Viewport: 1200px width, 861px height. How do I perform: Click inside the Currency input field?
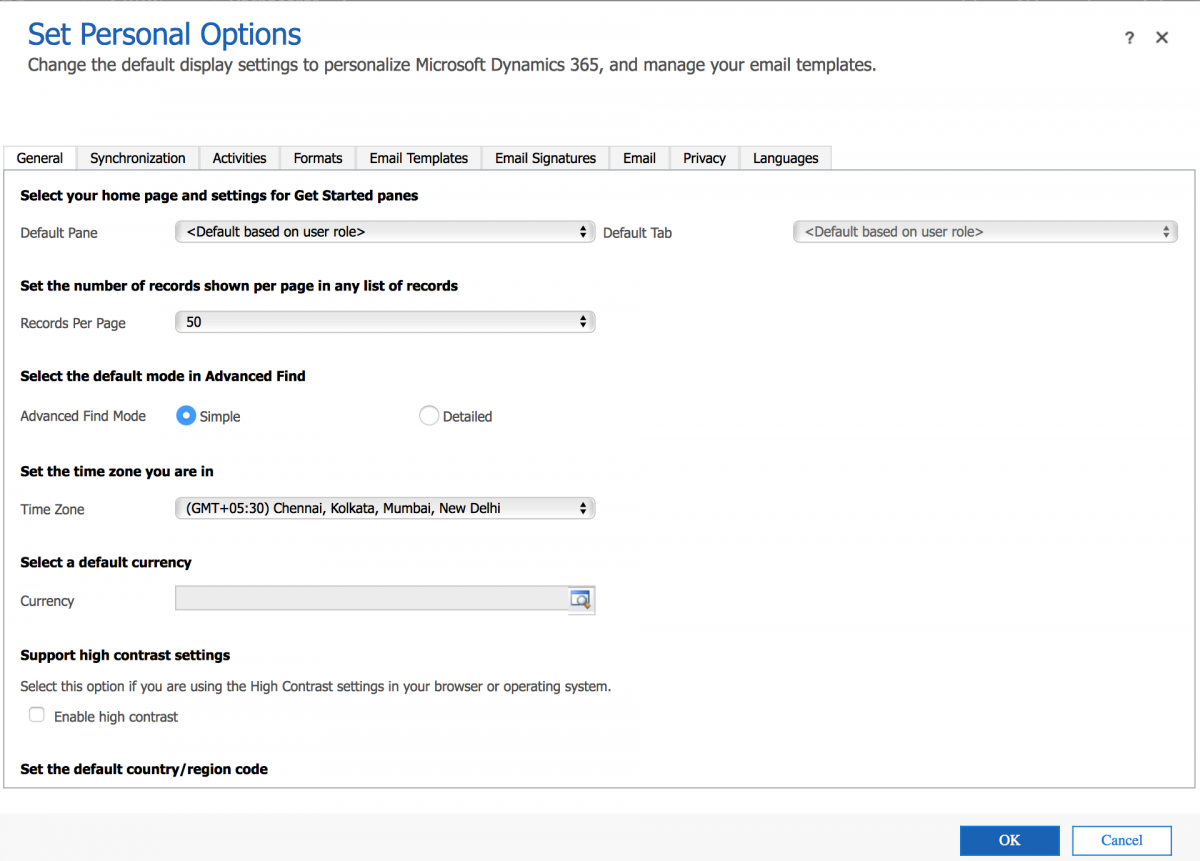pos(370,599)
